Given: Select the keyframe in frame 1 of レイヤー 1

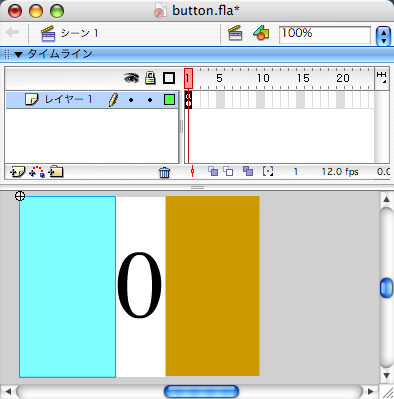Looking at the screenshot, I should pyautogui.click(x=188, y=100).
